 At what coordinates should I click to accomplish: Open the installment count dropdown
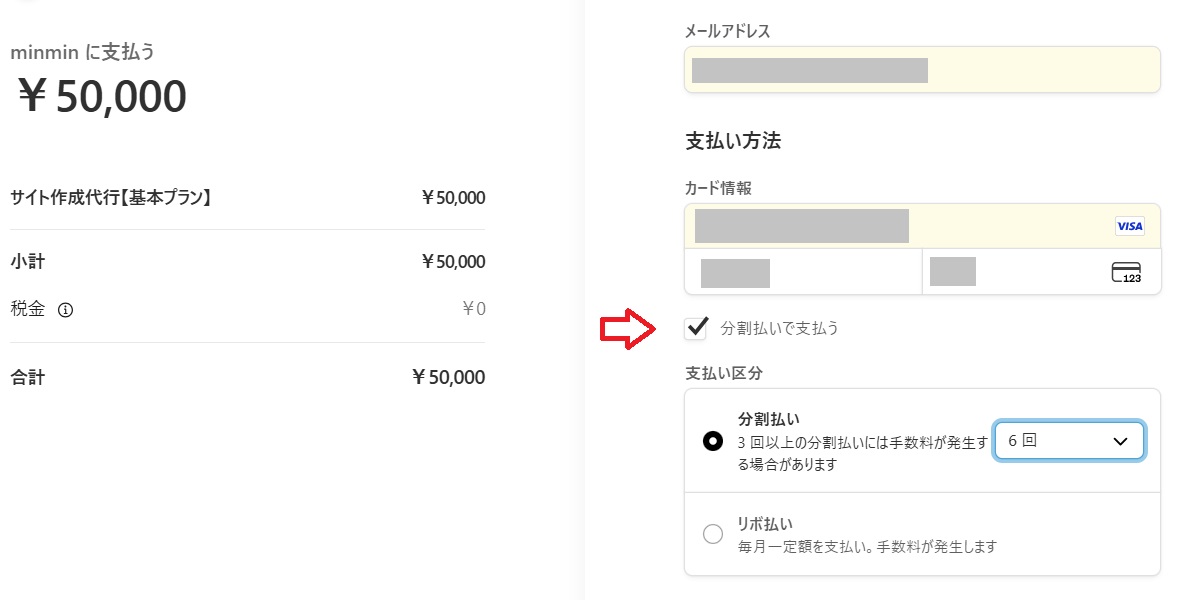[1069, 440]
